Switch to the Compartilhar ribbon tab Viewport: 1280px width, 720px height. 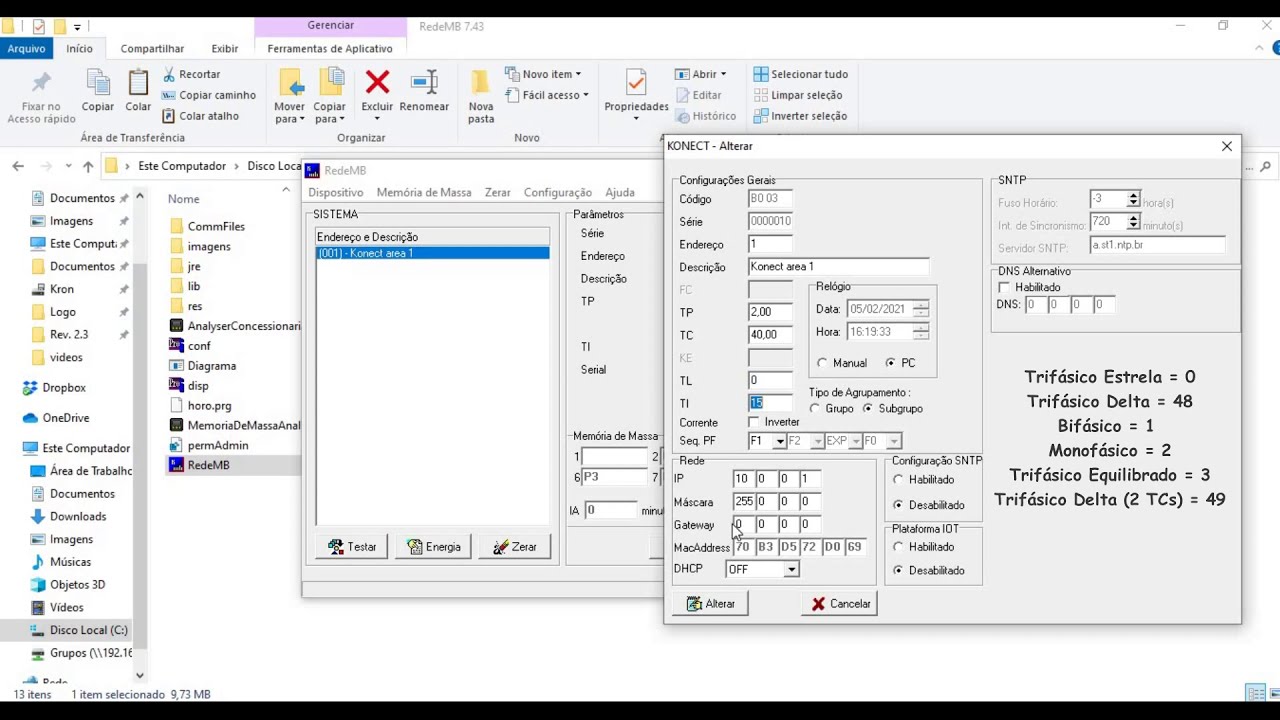tap(152, 48)
